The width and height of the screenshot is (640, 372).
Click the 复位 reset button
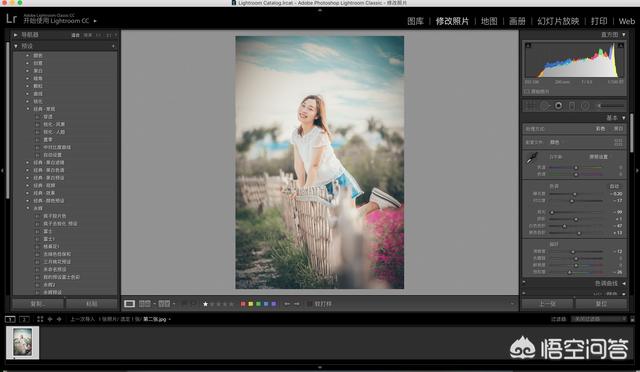coord(601,304)
